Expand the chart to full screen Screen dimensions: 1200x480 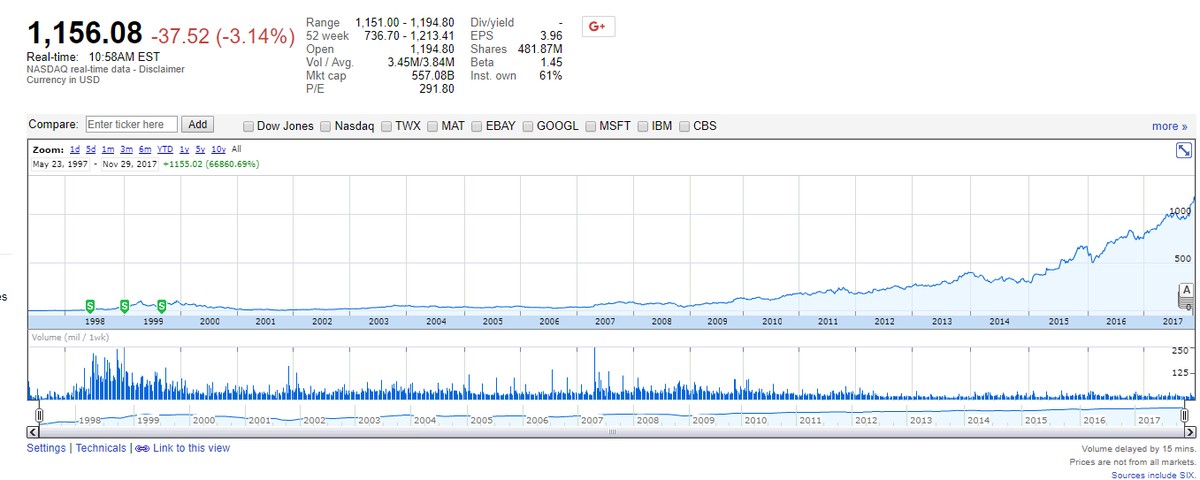pyautogui.click(x=1184, y=150)
